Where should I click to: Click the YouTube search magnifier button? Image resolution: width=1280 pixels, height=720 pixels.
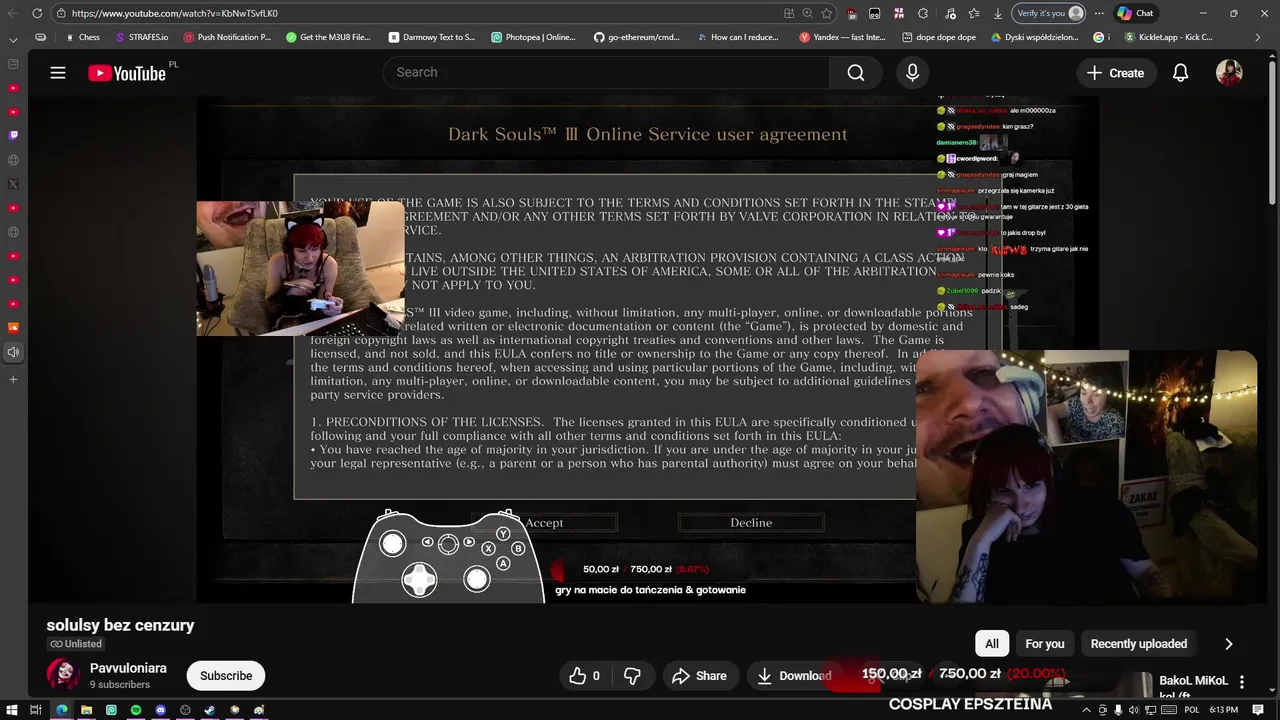click(x=856, y=73)
